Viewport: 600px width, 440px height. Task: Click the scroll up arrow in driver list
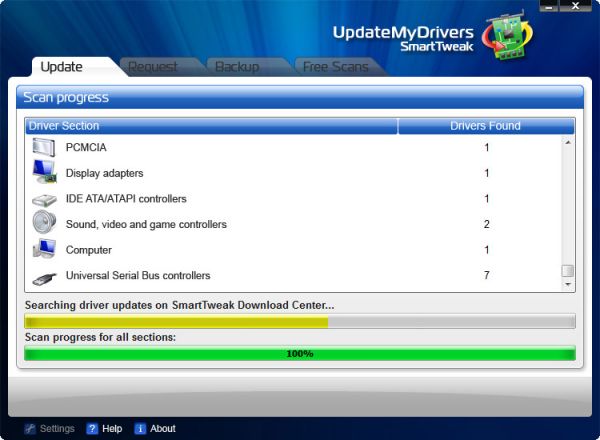click(568, 143)
